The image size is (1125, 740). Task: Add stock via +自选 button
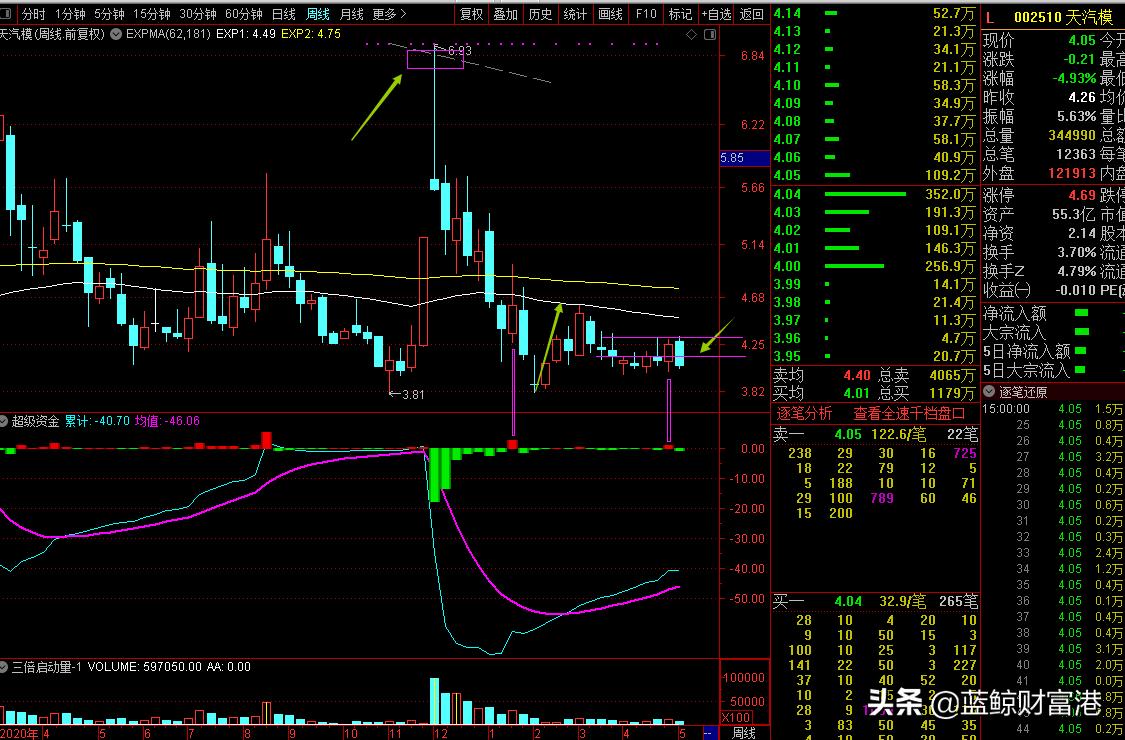point(716,14)
